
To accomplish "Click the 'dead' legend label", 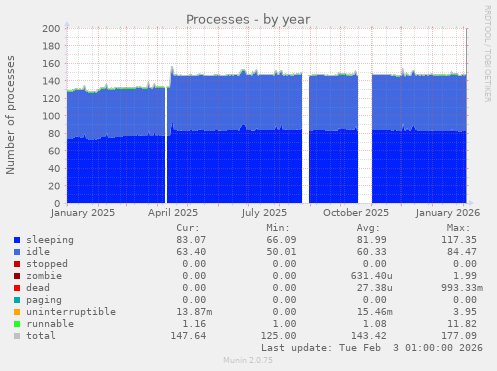I will tap(38, 288).
